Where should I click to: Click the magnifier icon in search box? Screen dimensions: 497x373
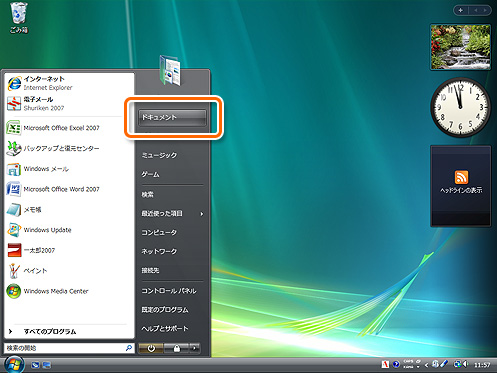[129, 348]
